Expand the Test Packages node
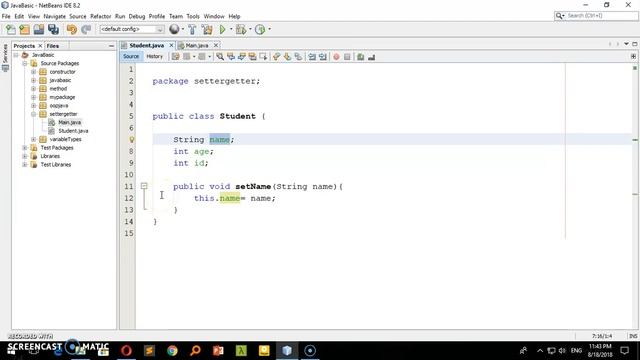The width and height of the screenshot is (640, 360). [24, 148]
